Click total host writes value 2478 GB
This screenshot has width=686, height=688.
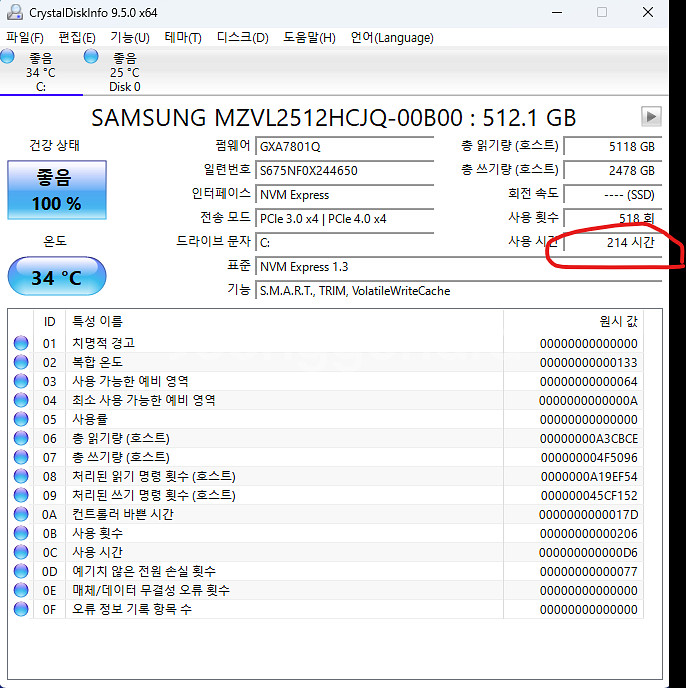tap(613, 171)
